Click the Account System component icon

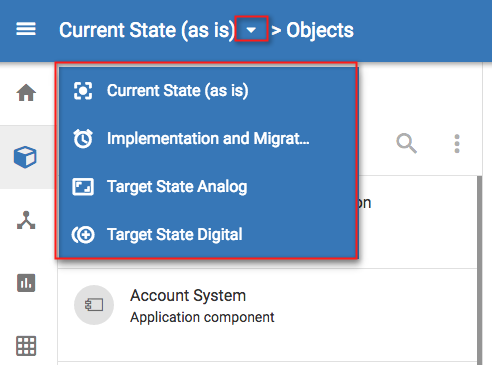tap(94, 305)
